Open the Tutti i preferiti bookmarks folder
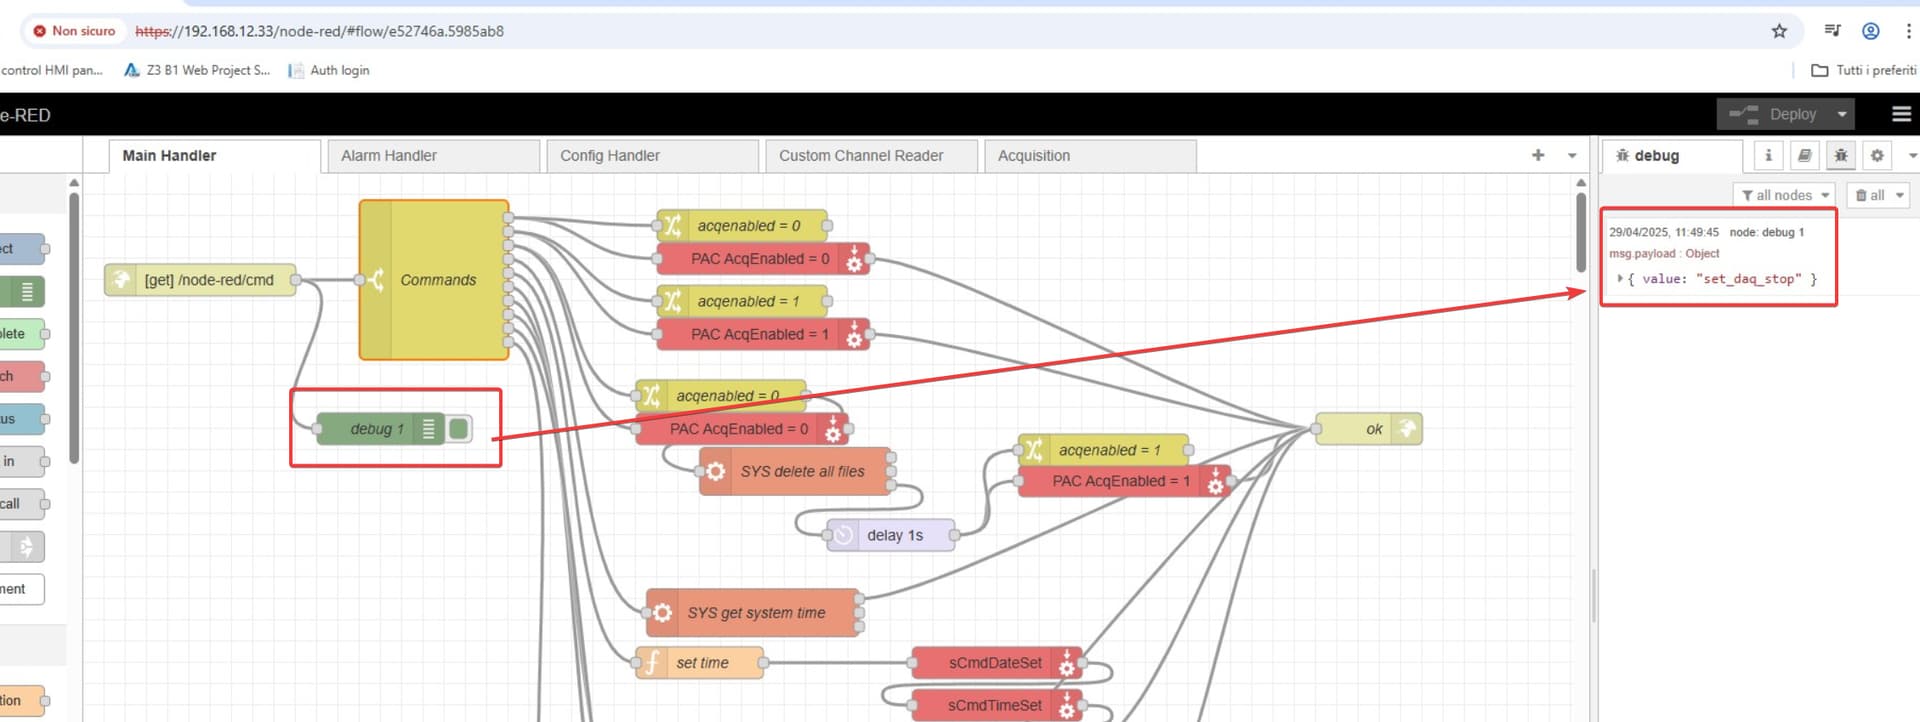Screen dimensions: 1920x722 pyautogui.click(x=1864, y=70)
